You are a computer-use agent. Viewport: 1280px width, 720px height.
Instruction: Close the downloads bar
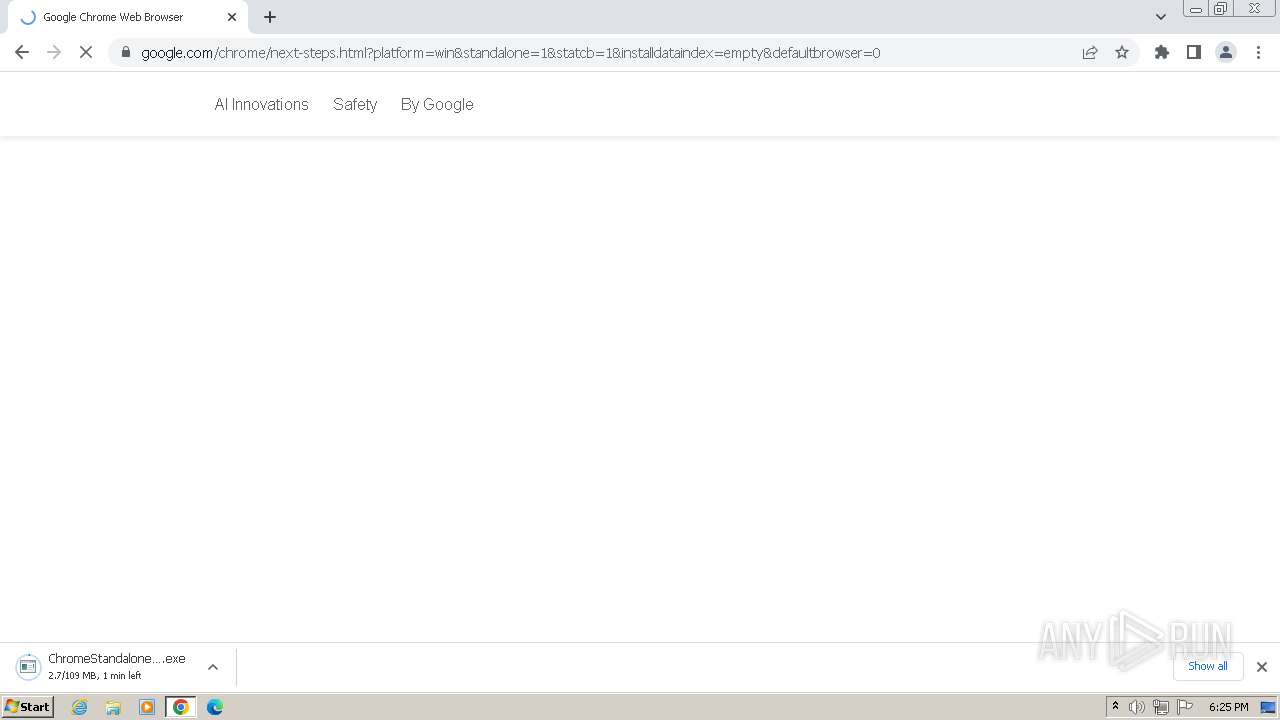pos(1262,667)
